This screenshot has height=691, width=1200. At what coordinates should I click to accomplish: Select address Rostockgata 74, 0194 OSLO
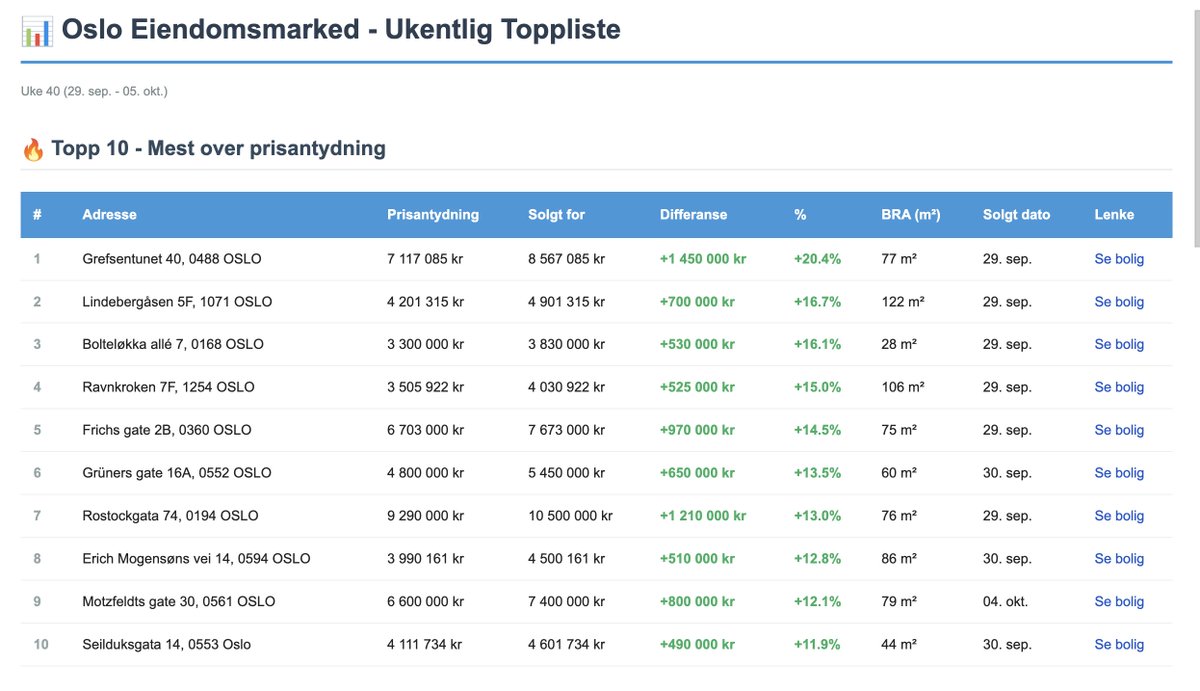pos(170,516)
